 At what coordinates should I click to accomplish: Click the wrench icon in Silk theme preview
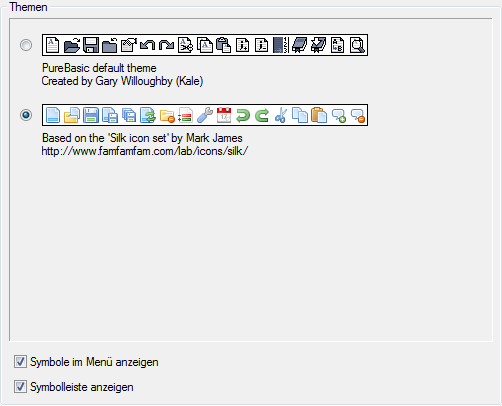[205, 115]
